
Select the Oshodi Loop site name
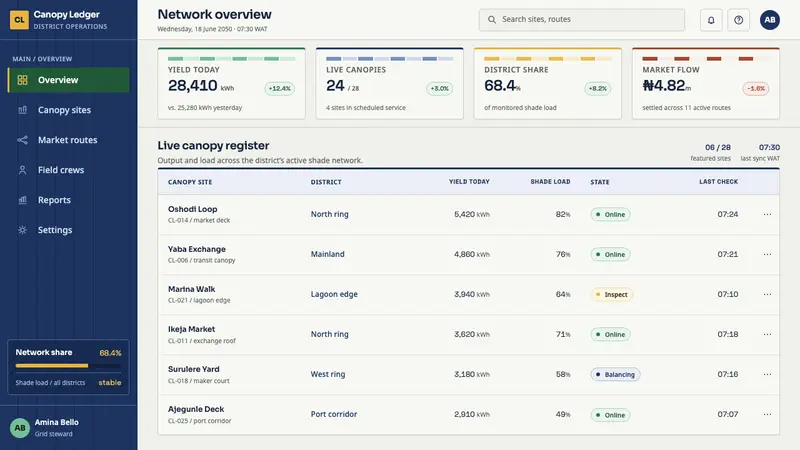click(x=192, y=209)
